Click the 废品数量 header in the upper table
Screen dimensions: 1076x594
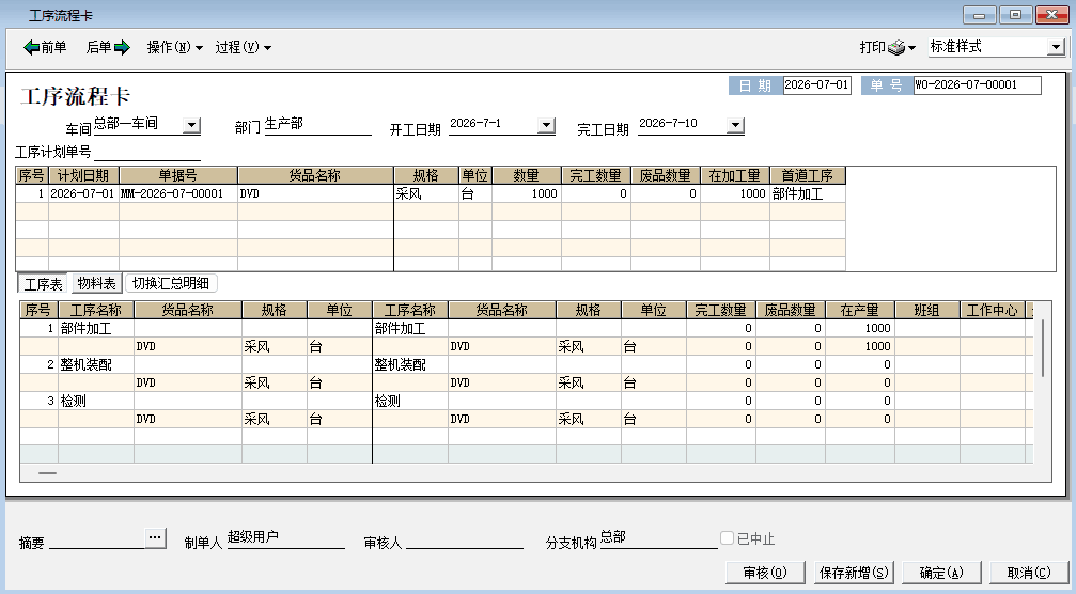click(665, 176)
